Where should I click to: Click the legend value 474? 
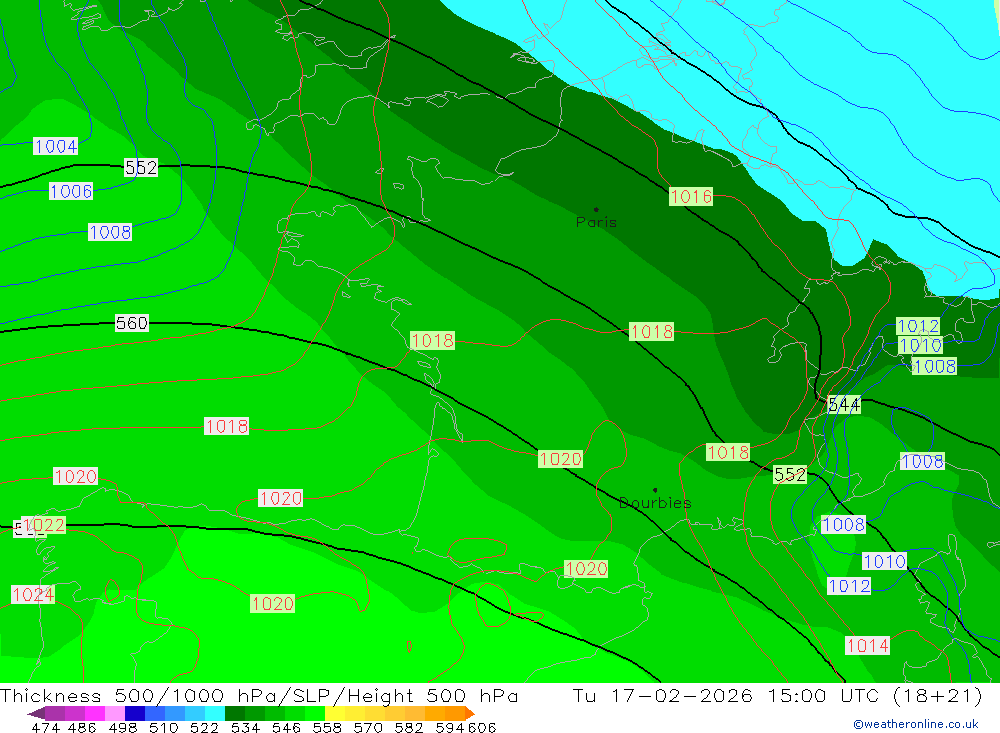coord(45,728)
